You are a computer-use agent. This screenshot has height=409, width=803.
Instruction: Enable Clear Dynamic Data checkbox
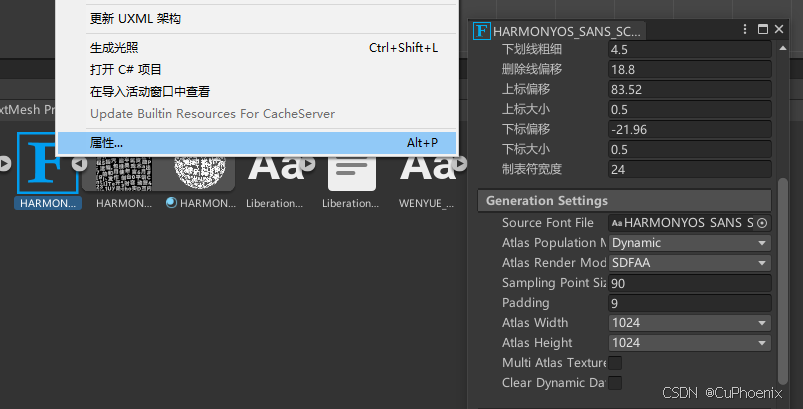(x=615, y=383)
